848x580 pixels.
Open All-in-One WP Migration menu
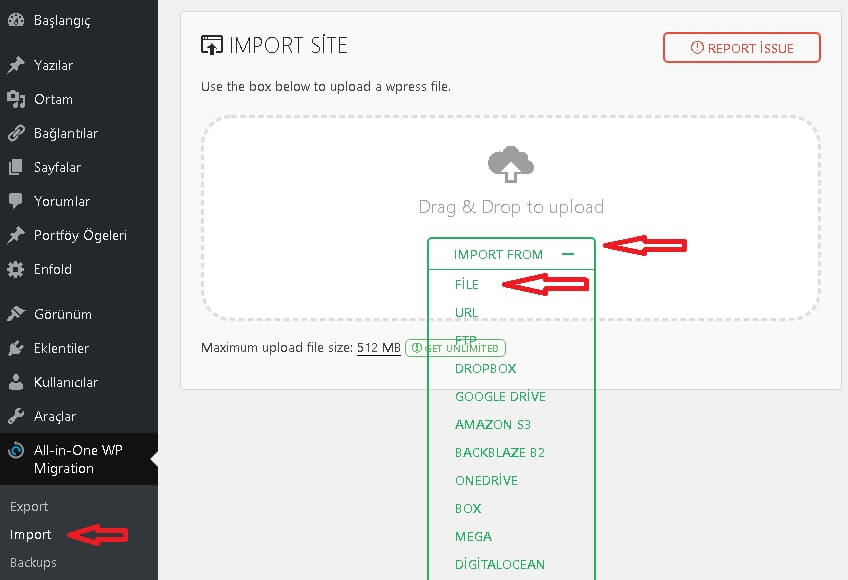[79, 459]
